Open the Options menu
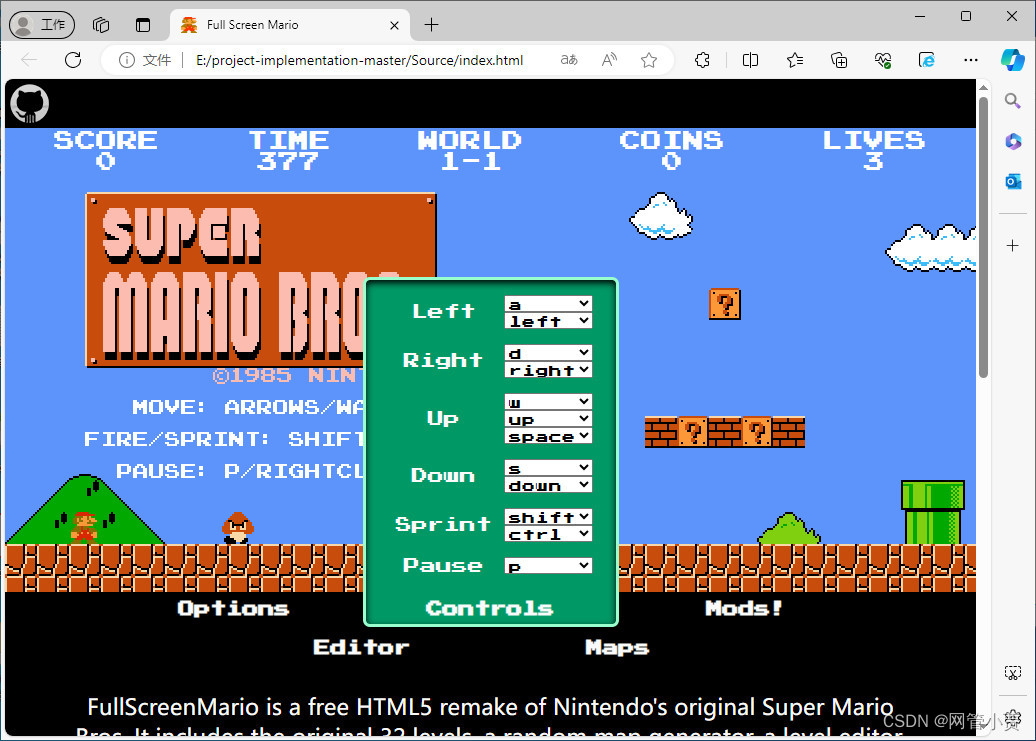The height and width of the screenshot is (741, 1036). coord(233,608)
